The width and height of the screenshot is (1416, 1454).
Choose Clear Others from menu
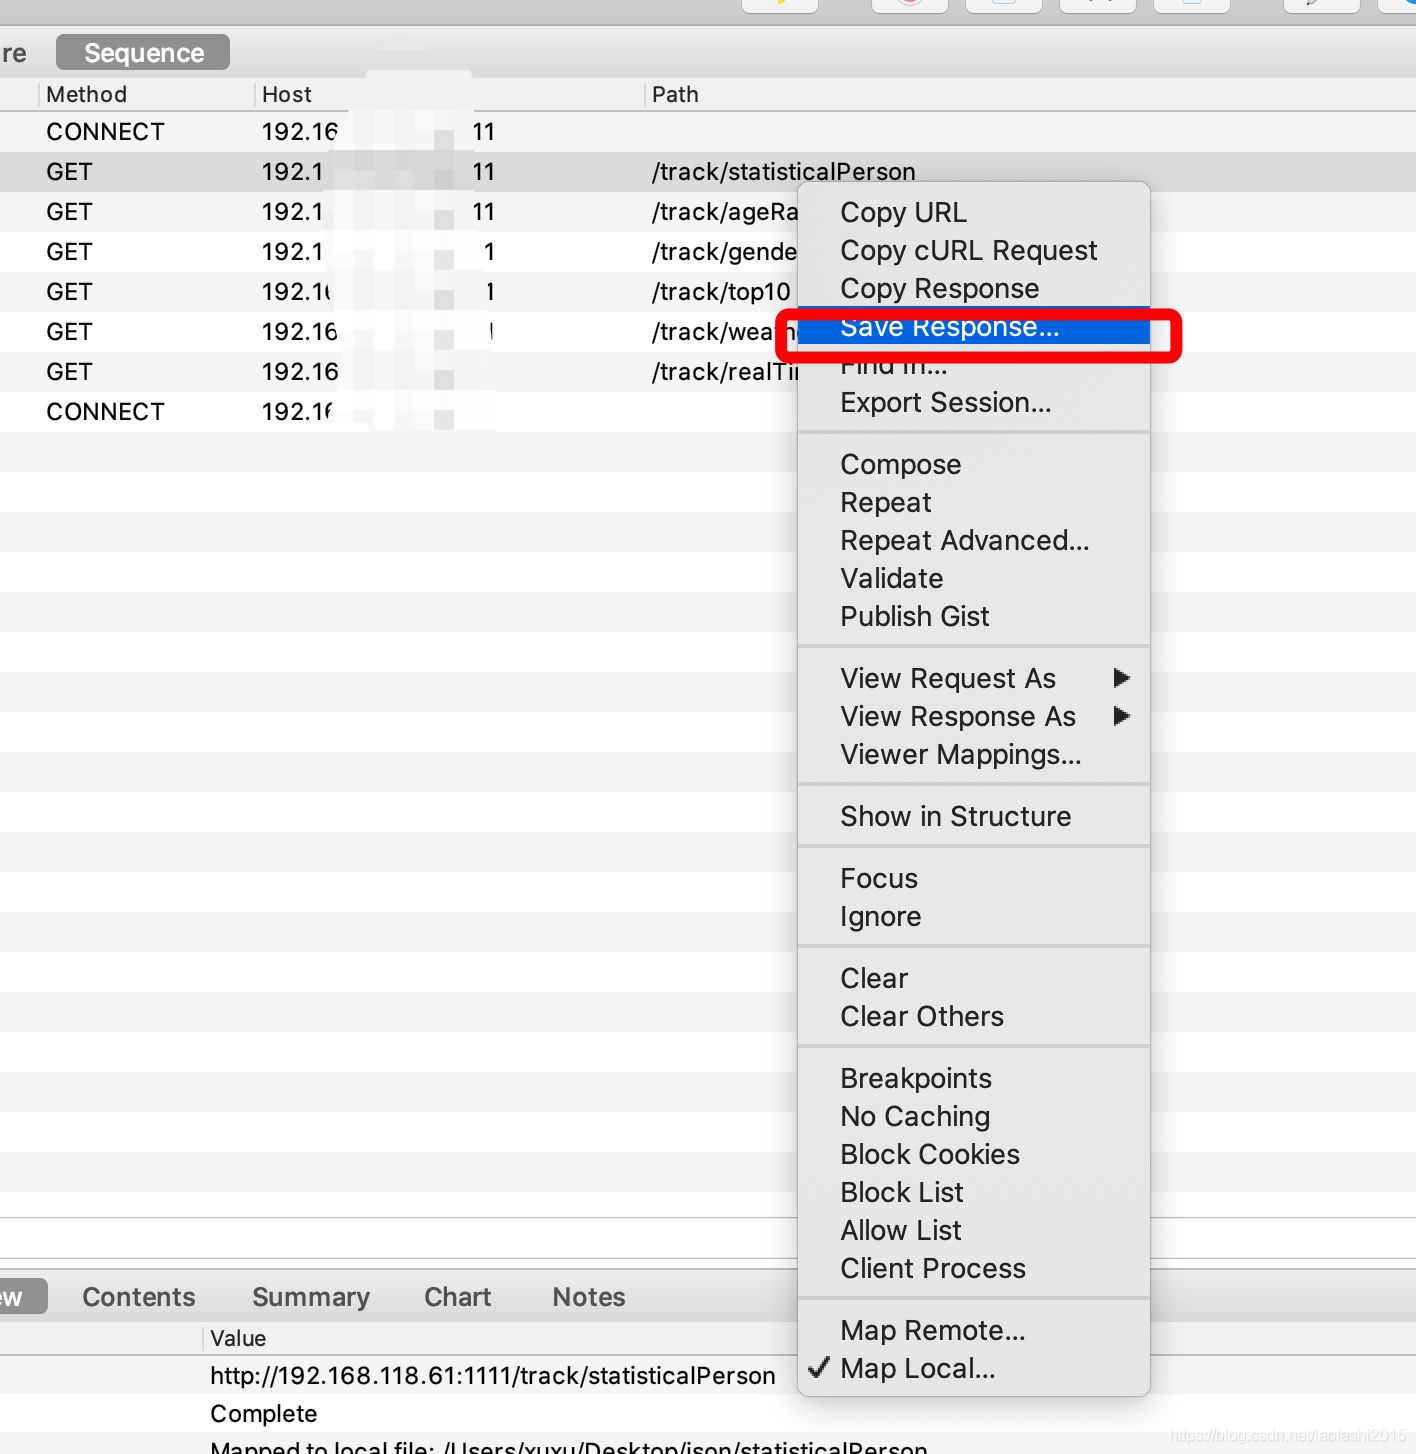tap(974, 1017)
